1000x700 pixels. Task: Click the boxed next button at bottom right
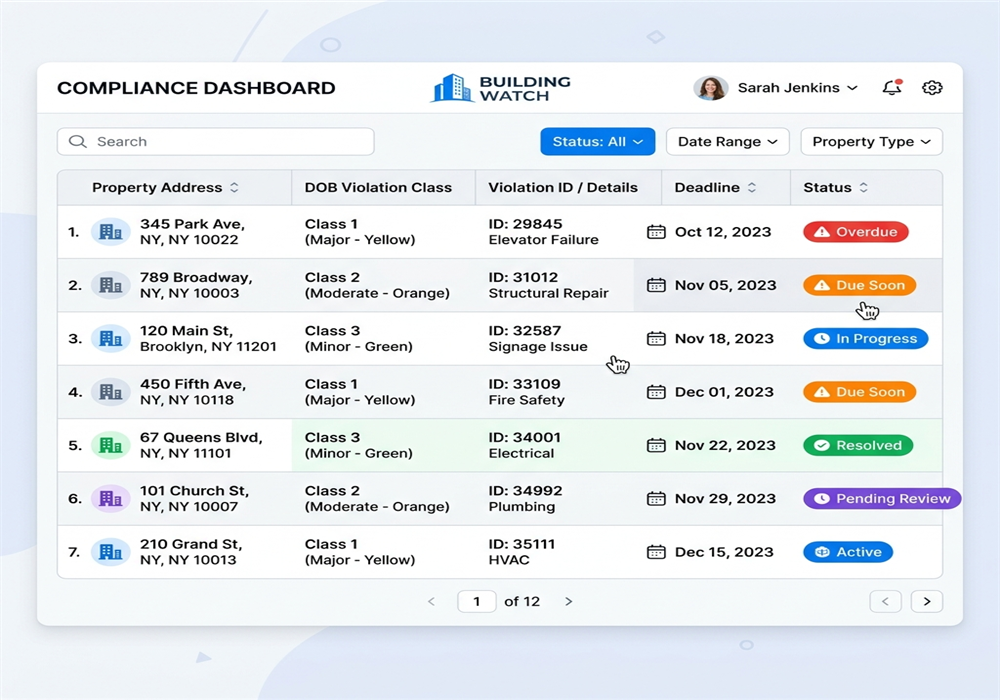927,601
